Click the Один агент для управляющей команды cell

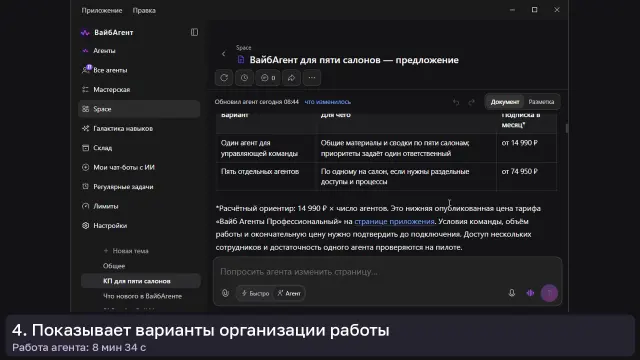(266, 148)
